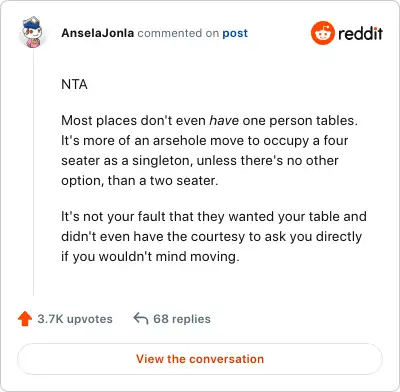Click the word "singleton" in the comment

coord(162,160)
